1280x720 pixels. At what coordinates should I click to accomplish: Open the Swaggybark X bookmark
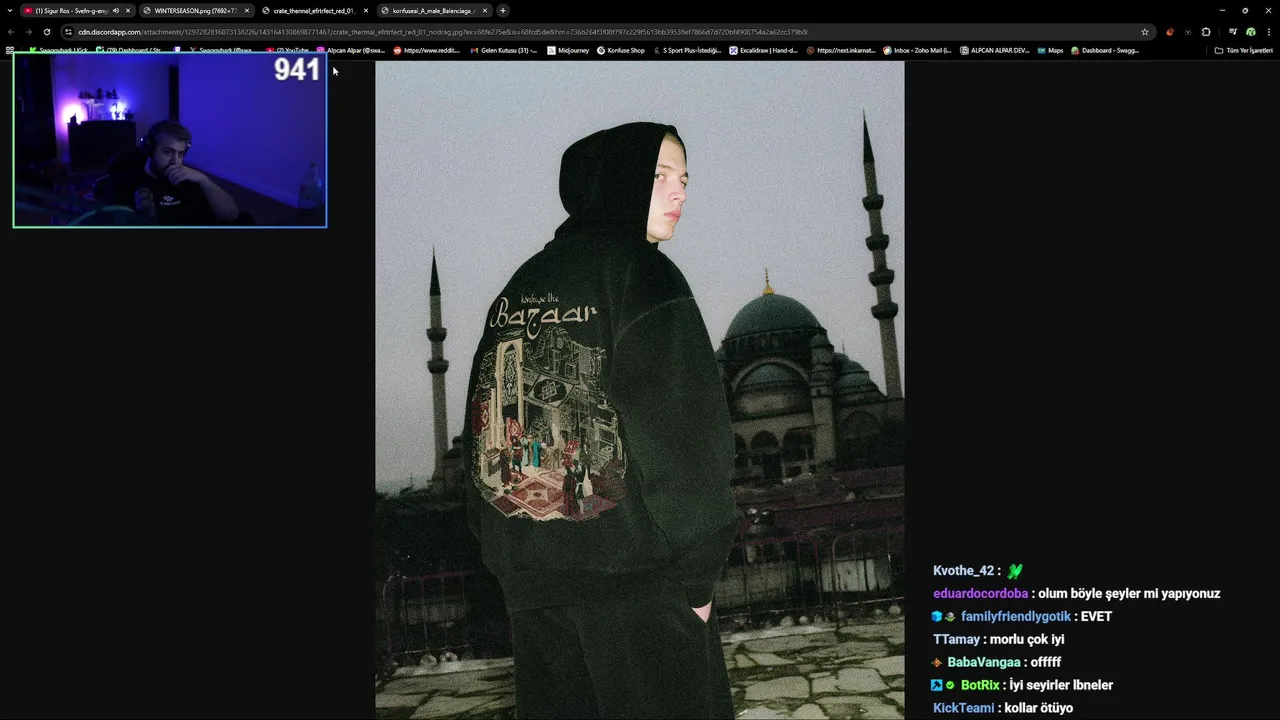220,50
